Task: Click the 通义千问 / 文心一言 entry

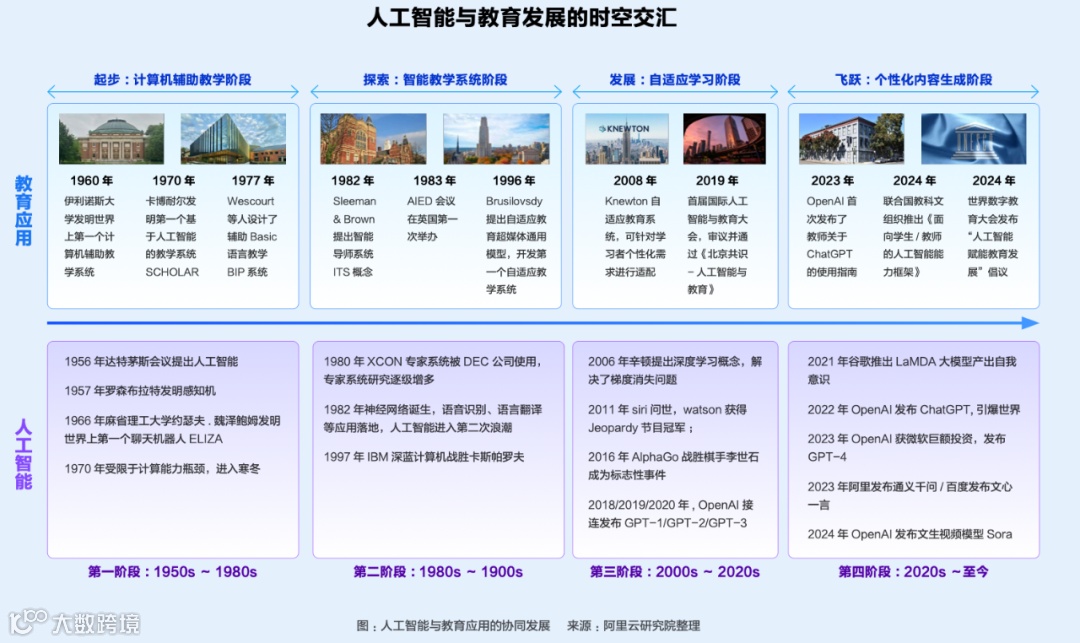Action: 910,495
